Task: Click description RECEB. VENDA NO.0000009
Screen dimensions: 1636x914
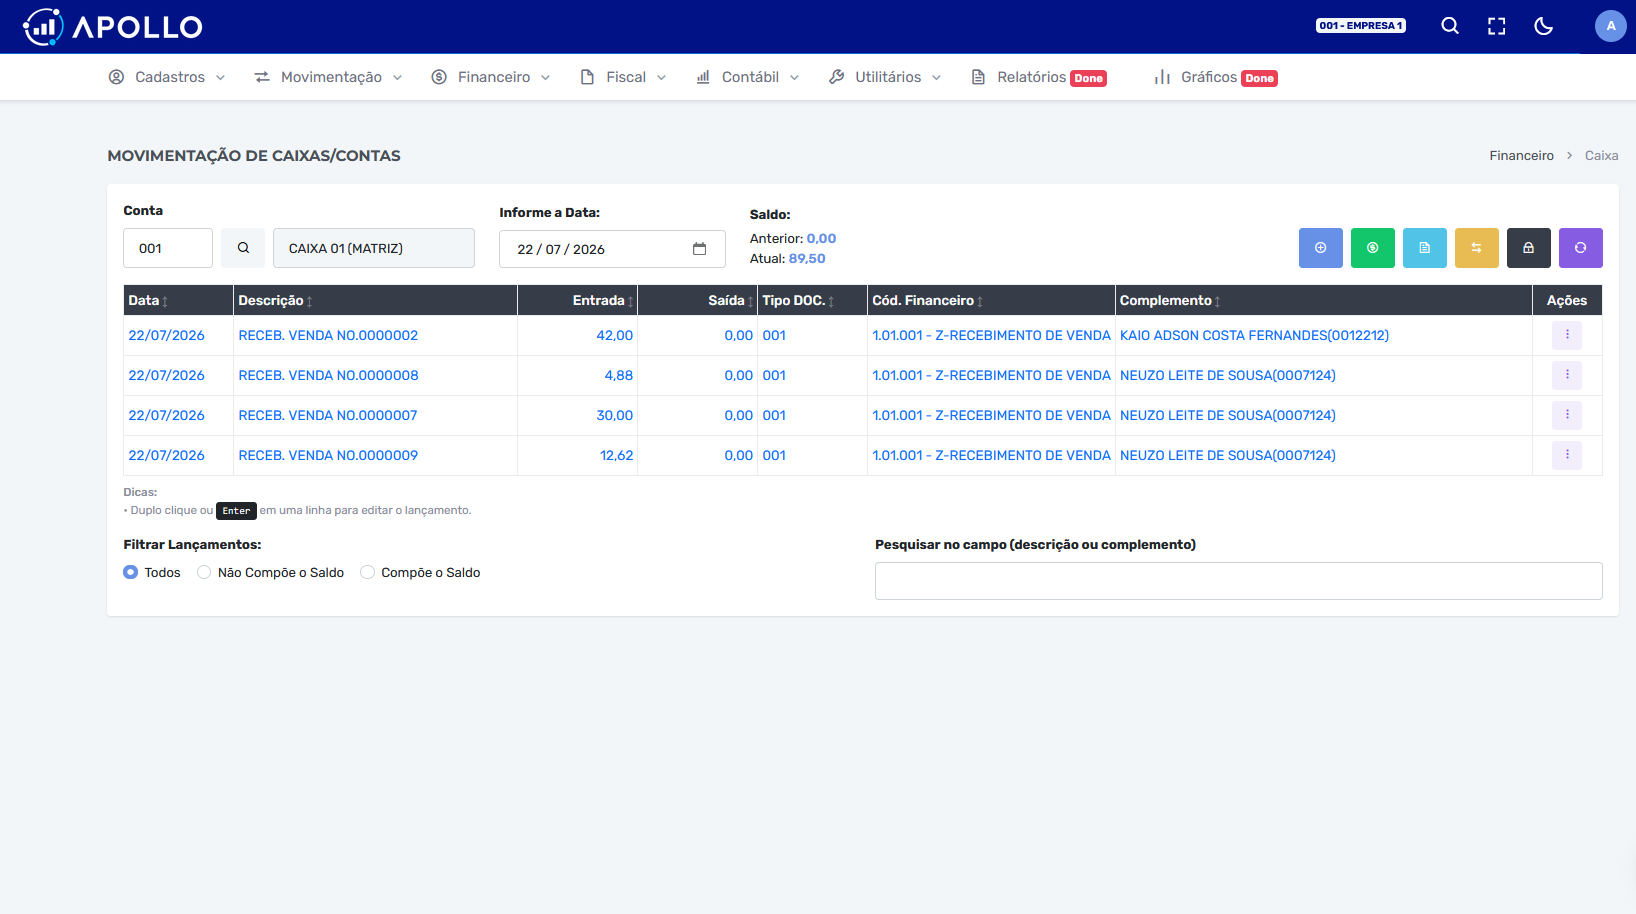Action: pyautogui.click(x=328, y=455)
